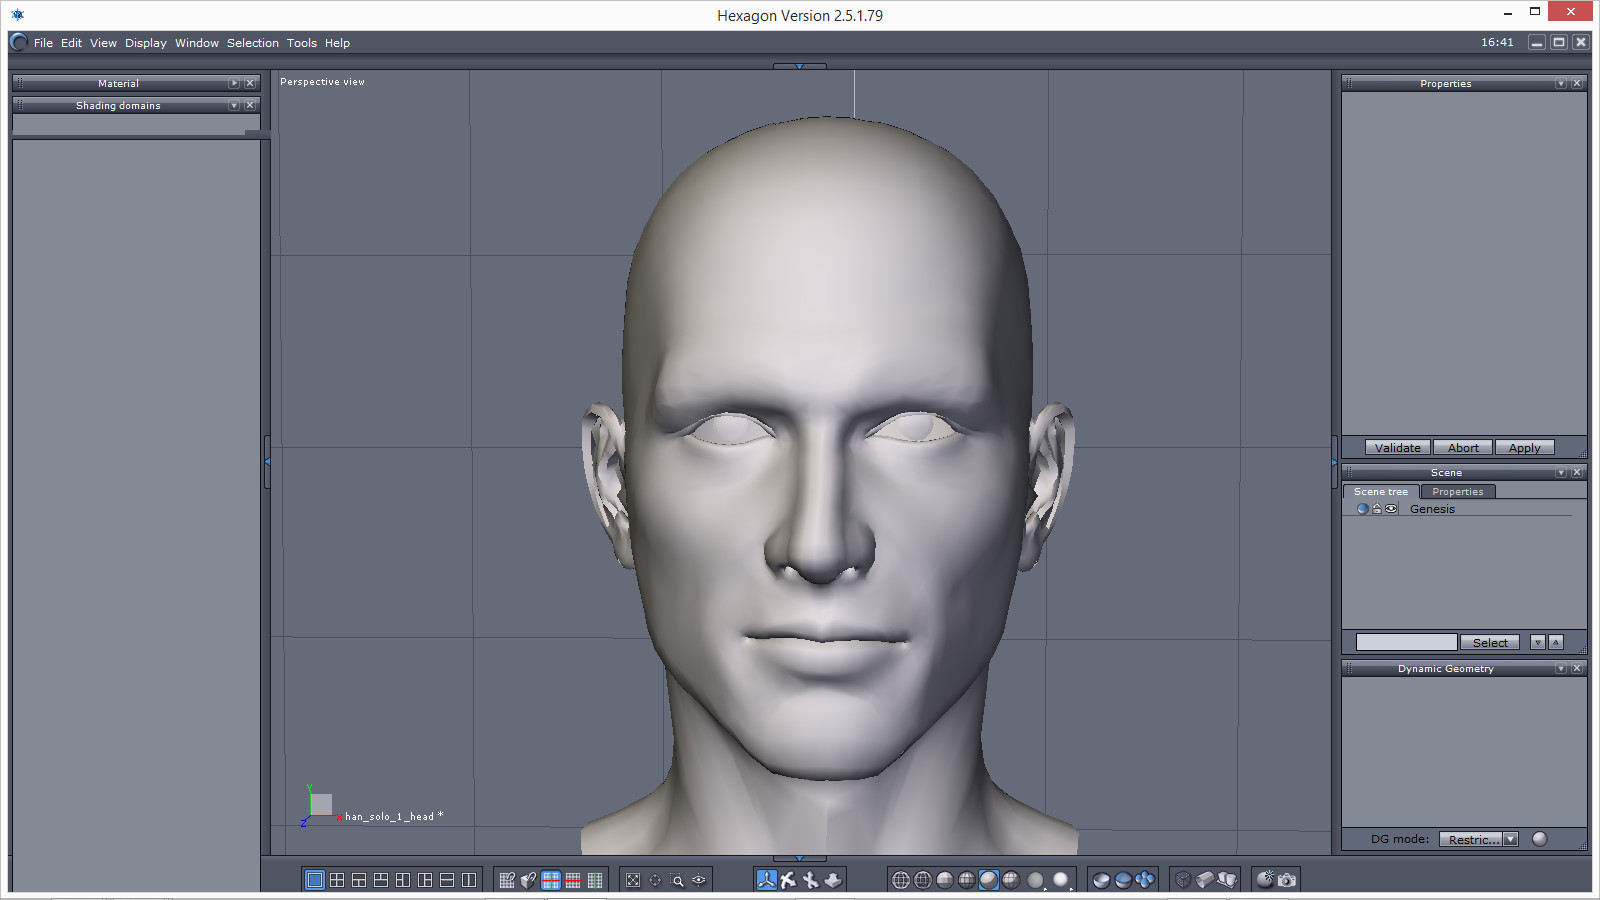Open the View menu
Screen dimensions: 1600x900
tap(103, 43)
